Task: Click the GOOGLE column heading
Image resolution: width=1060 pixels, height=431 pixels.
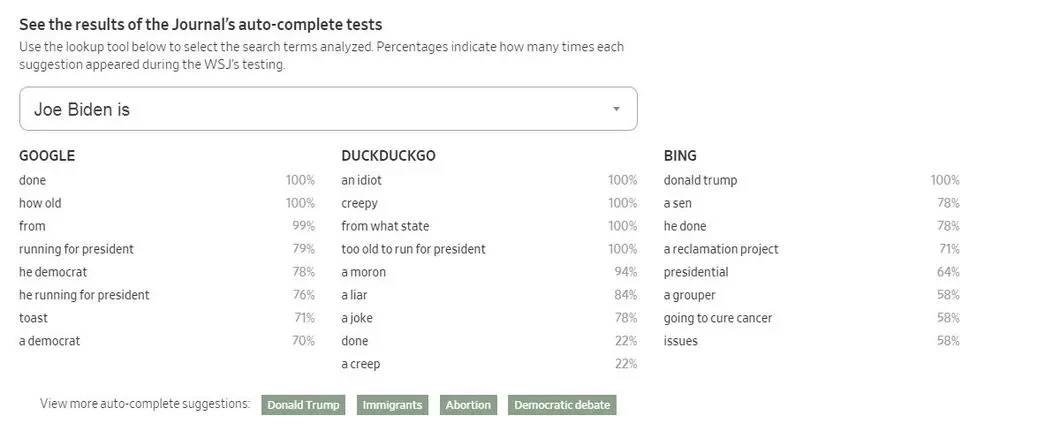Action: pos(47,156)
